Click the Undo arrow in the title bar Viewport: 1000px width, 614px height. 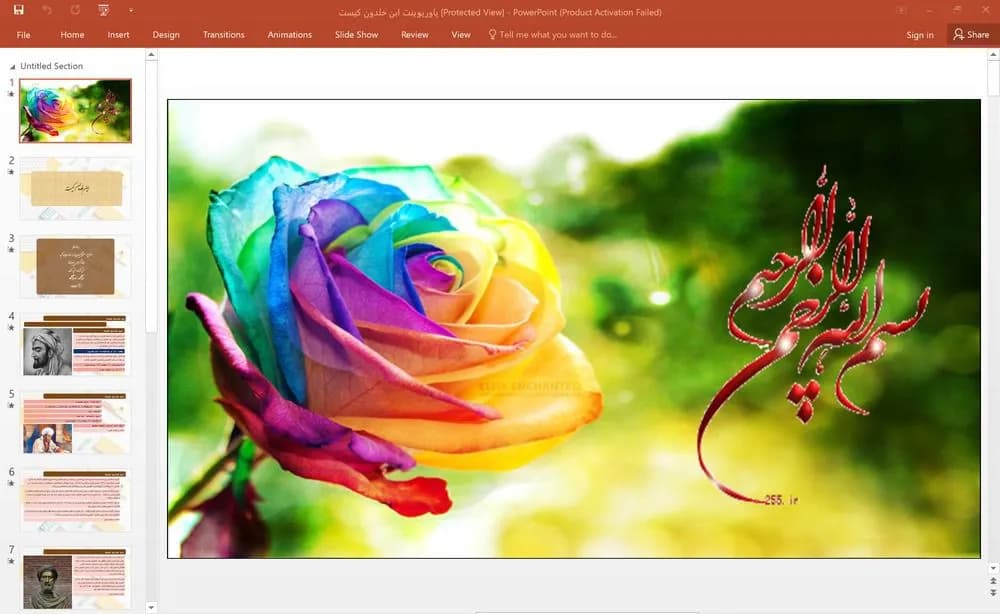pos(47,10)
